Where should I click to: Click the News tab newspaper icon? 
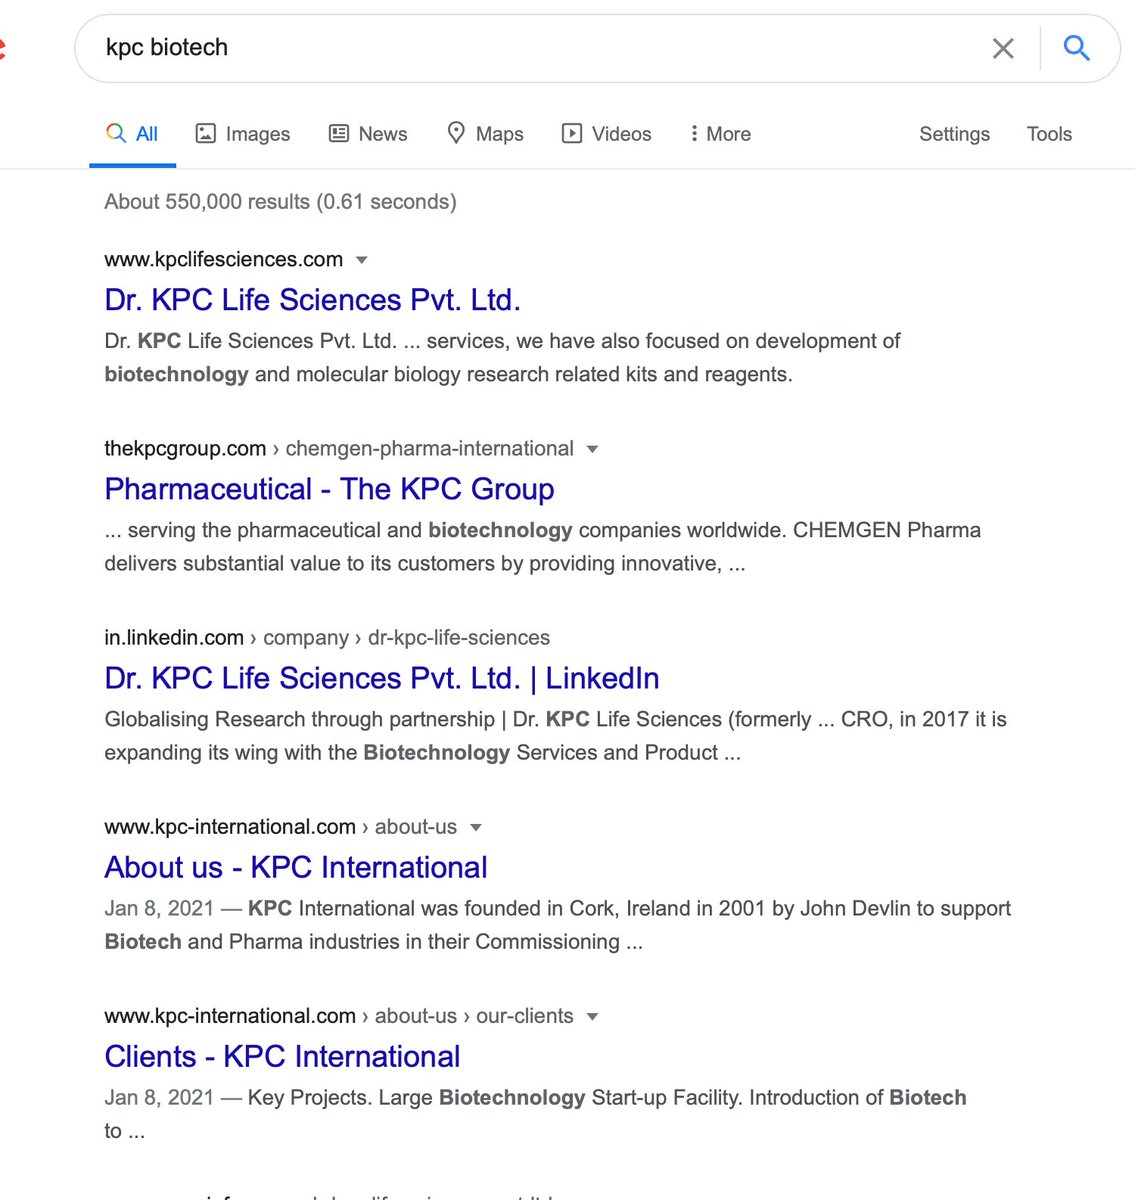click(x=339, y=133)
